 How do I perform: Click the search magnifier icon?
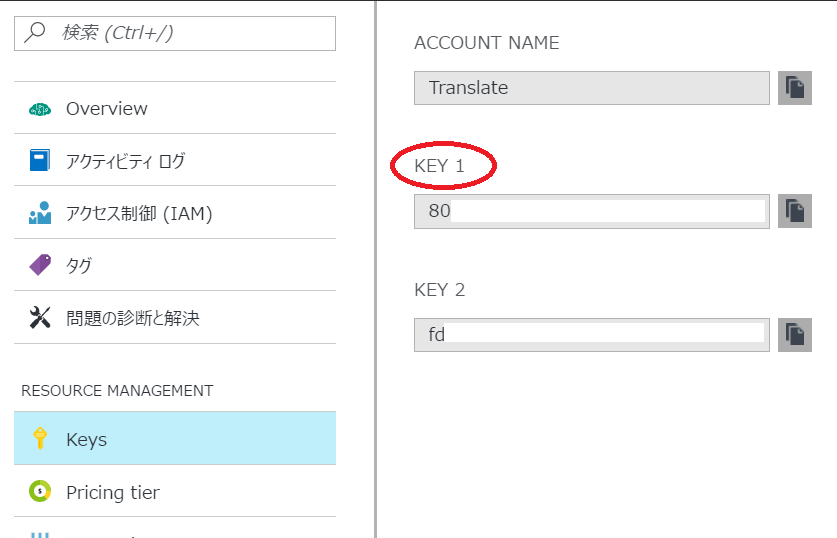click(x=35, y=32)
